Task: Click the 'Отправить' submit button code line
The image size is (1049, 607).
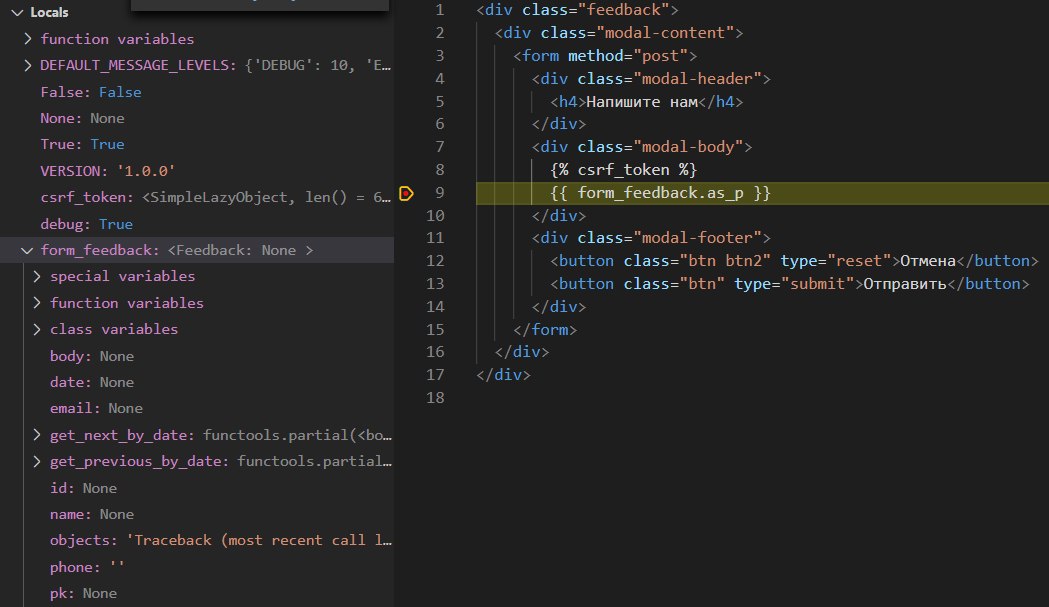Action: pyautogui.click(x=789, y=284)
